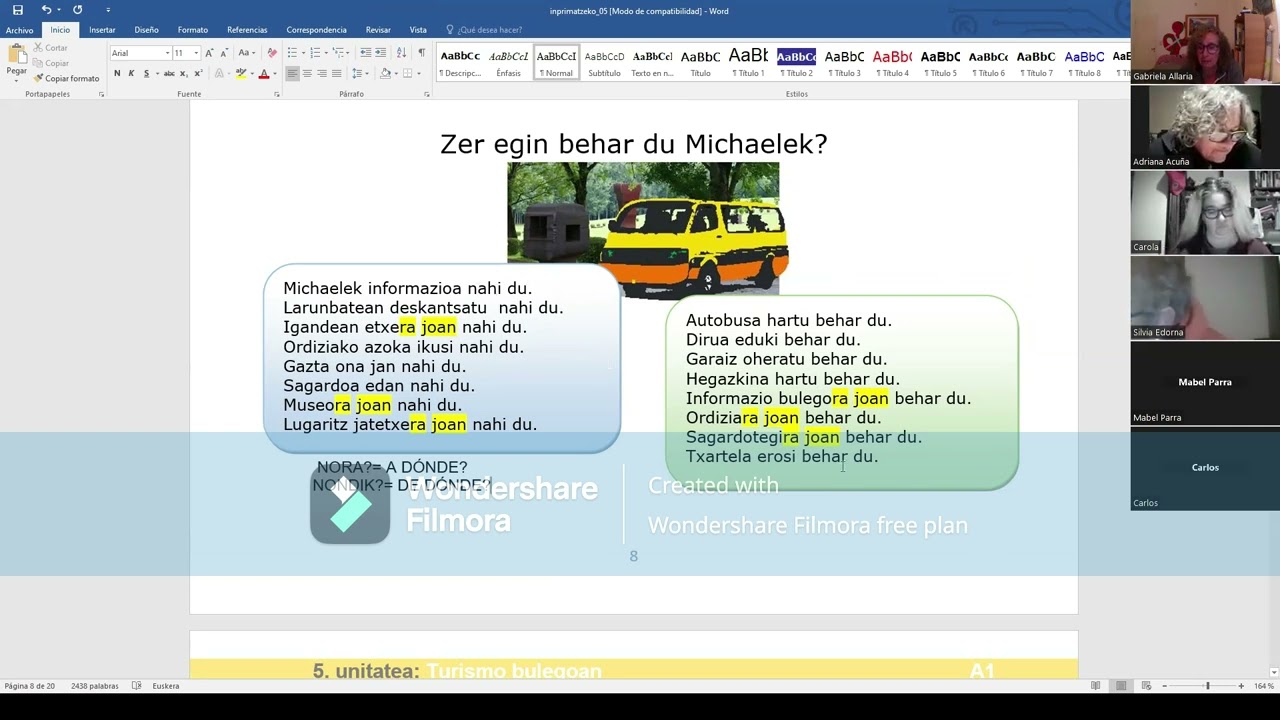Open Portapapeles pane launcher

101,94
